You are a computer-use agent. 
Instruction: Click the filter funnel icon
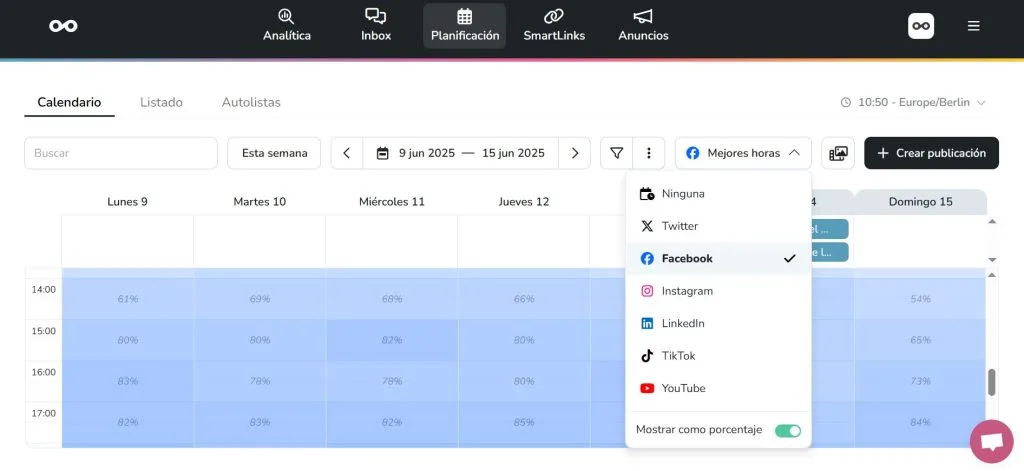tap(617, 153)
